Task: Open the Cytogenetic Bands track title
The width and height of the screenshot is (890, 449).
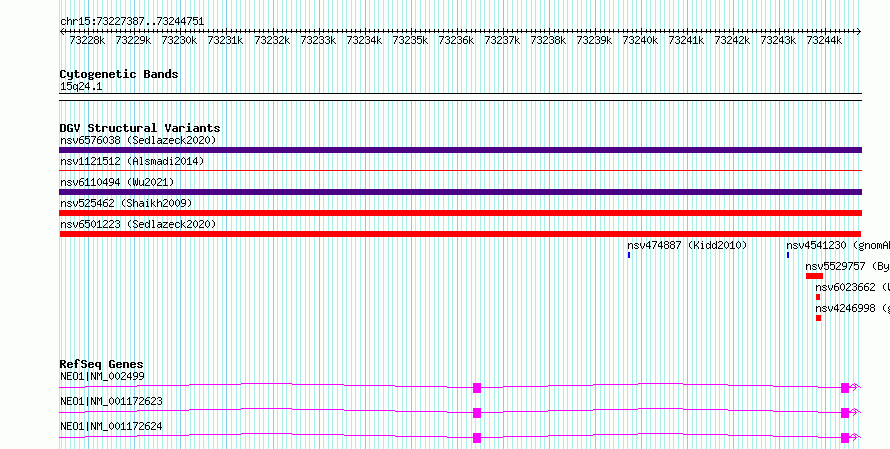Action: point(119,74)
